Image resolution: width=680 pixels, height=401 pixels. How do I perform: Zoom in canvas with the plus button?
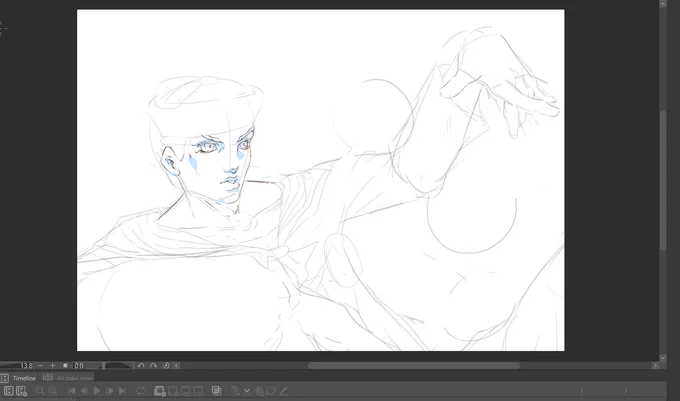(52, 365)
